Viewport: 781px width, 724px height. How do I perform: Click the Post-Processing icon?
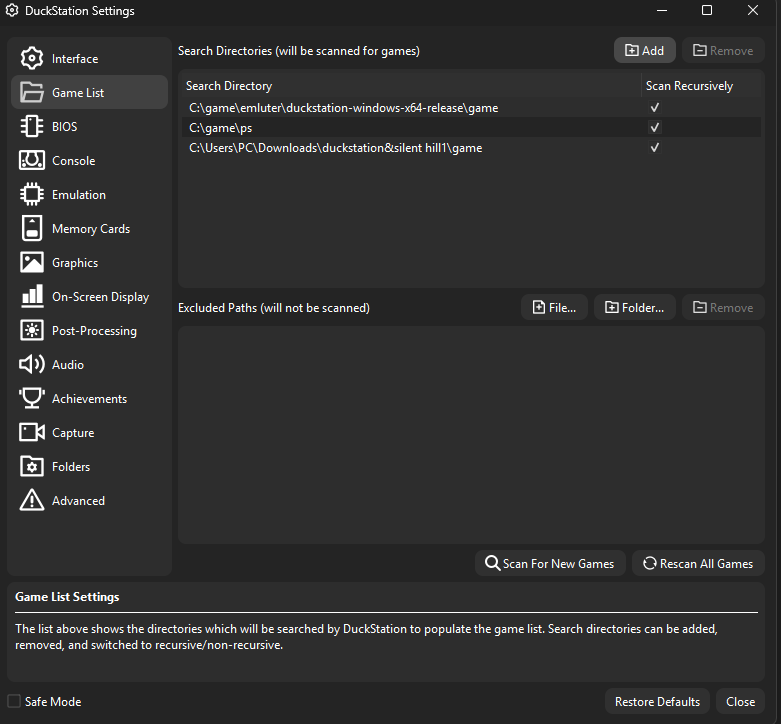tap(32, 330)
